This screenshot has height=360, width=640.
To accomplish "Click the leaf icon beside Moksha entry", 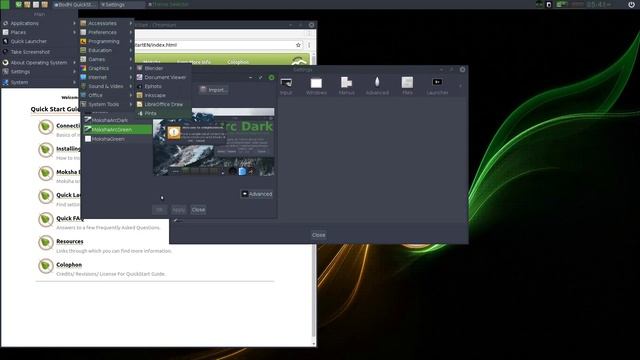I will (46, 173).
